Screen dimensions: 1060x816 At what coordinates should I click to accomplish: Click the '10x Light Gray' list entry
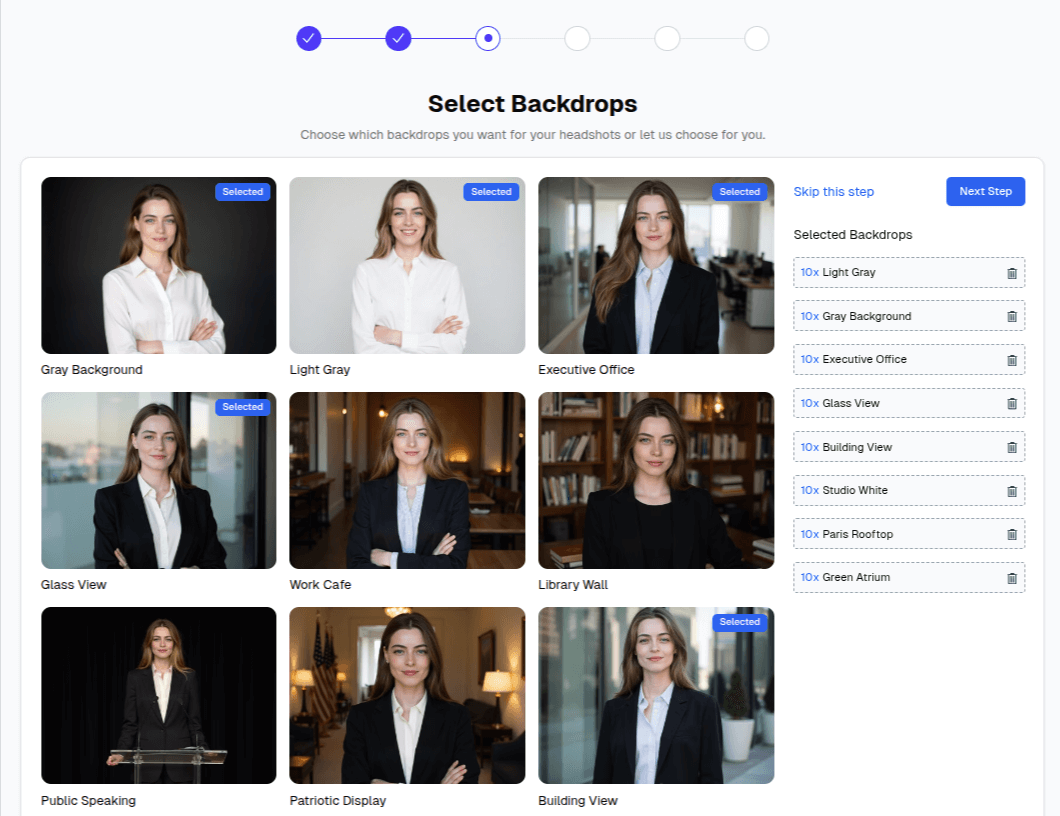pos(909,272)
